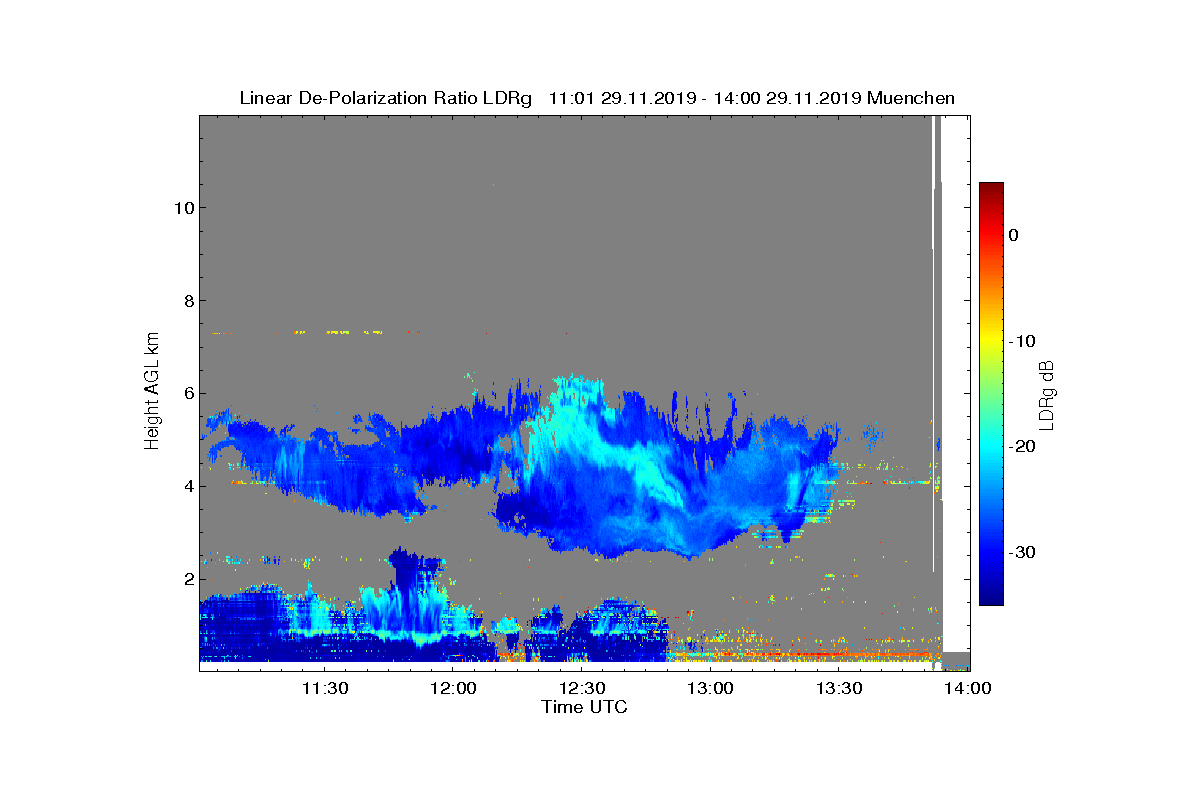Click the '14:00' time tick label
Image resolution: width=1200 pixels, height=800 pixels.
pyautogui.click(x=968, y=689)
